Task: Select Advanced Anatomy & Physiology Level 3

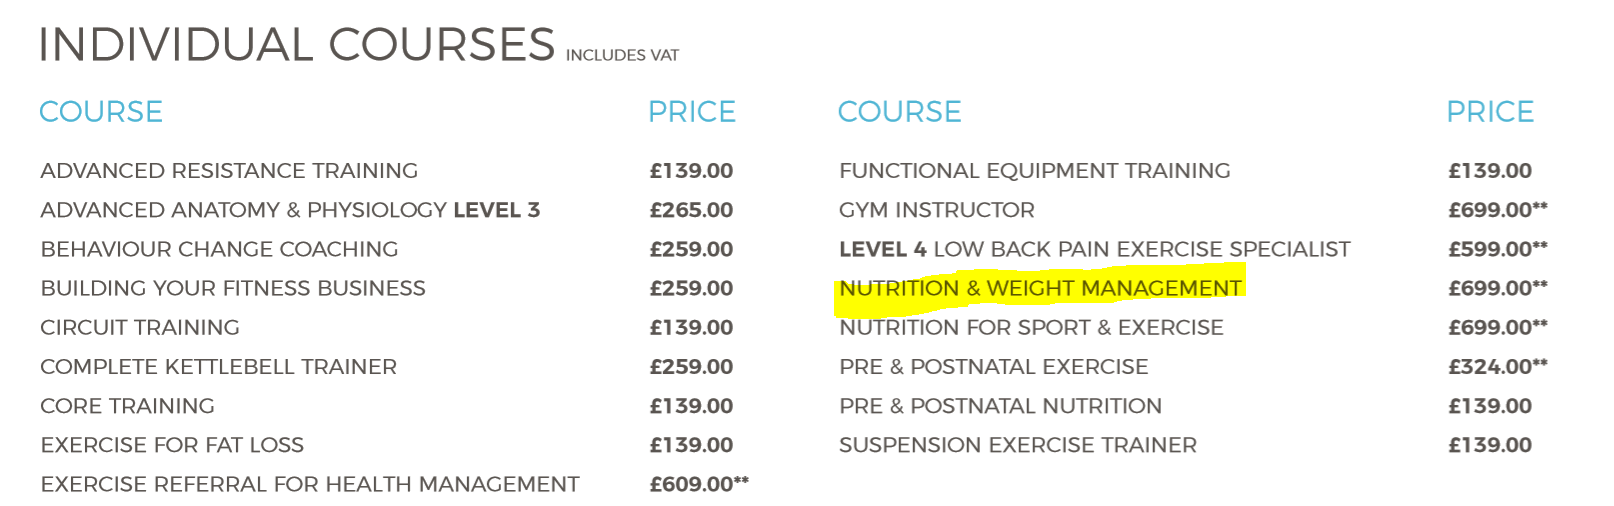Action: click(x=290, y=210)
